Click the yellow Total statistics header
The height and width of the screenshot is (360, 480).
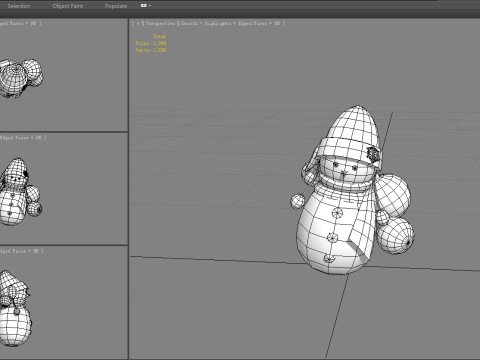tap(159, 36)
